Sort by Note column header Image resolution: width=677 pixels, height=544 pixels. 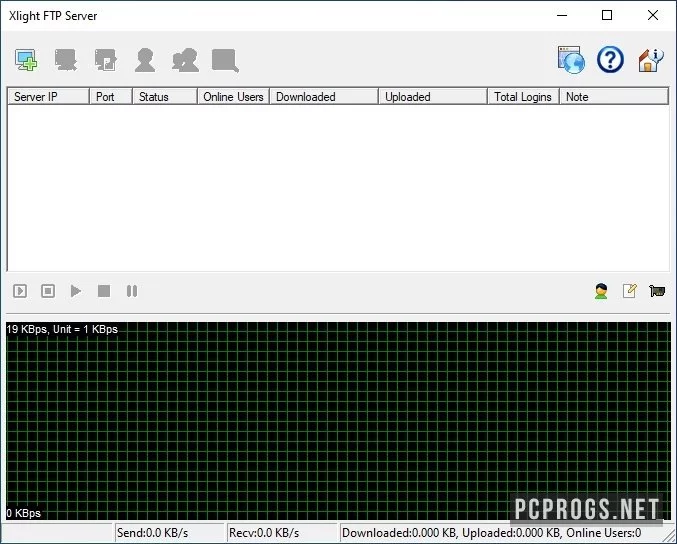(614, 97)
